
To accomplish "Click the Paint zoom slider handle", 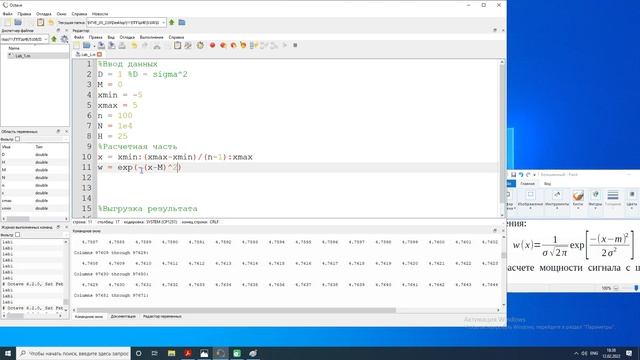I will [636, 288].
